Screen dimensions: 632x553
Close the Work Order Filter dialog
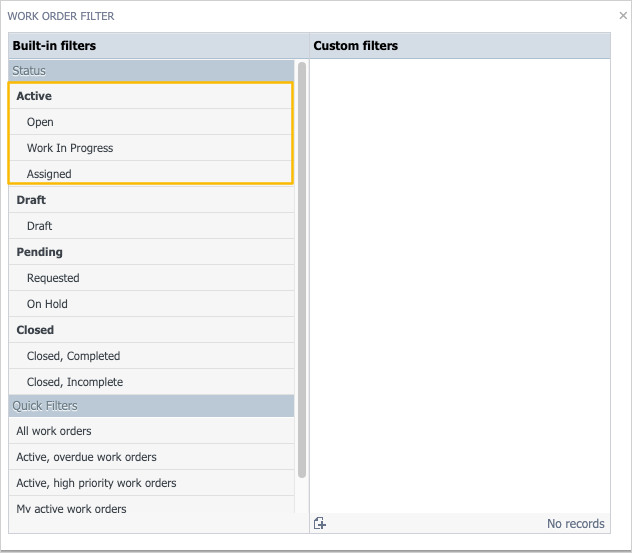pyautogui.click(x=623, y=16)
